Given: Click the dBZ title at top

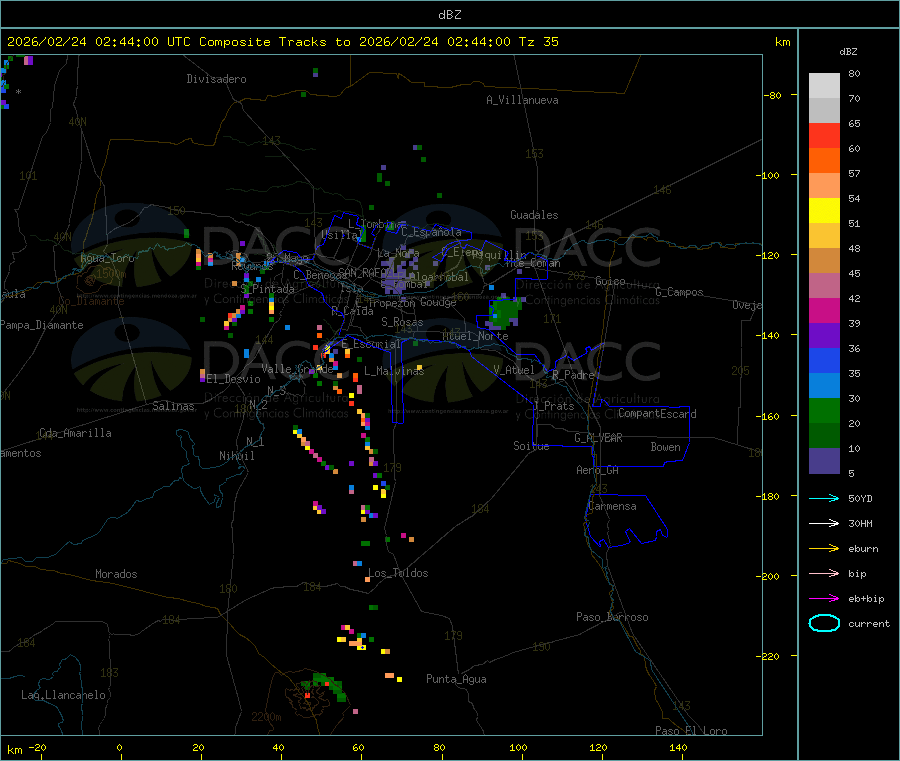Looking at the screenshot, I should pyautogui.click(x=449, y=15).
